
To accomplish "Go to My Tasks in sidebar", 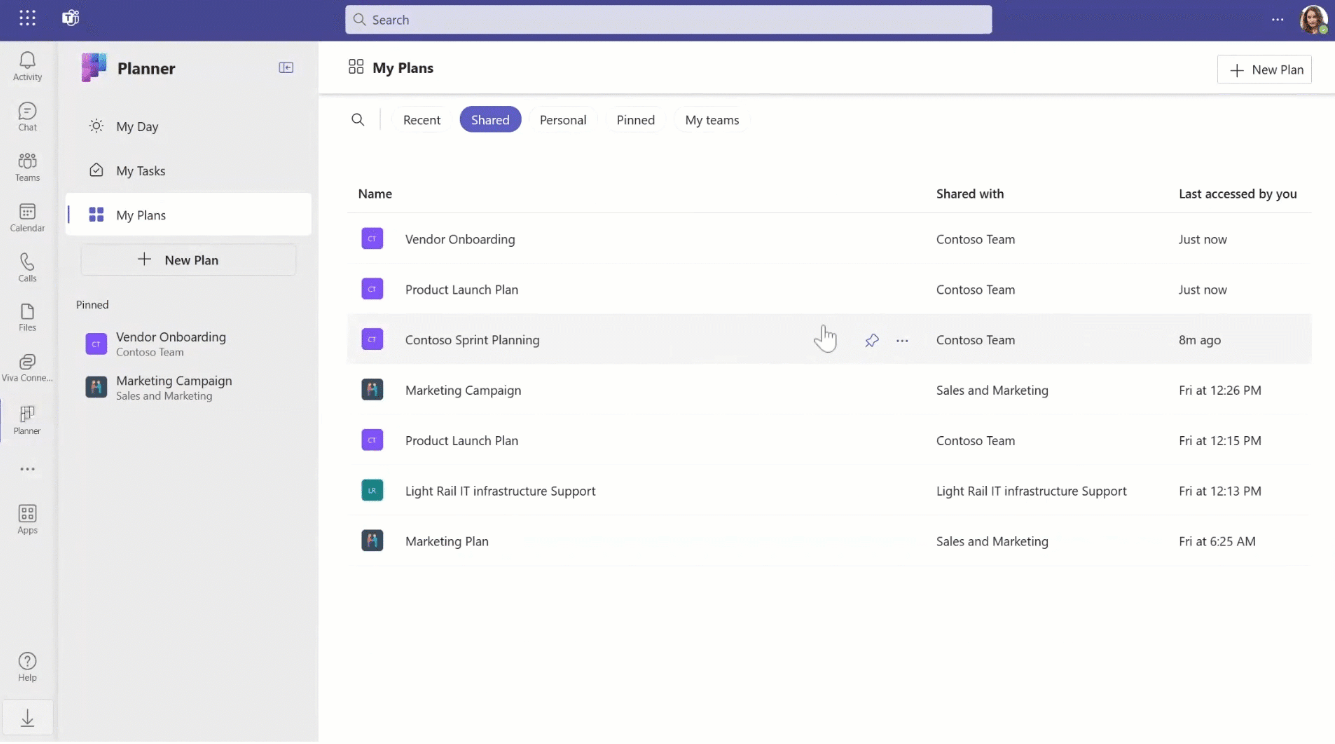I will (188, 171).
